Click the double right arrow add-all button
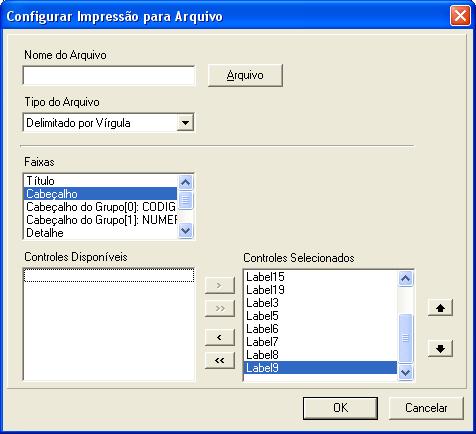This screenshot has height=434, width=476. [x=220, y=308]
